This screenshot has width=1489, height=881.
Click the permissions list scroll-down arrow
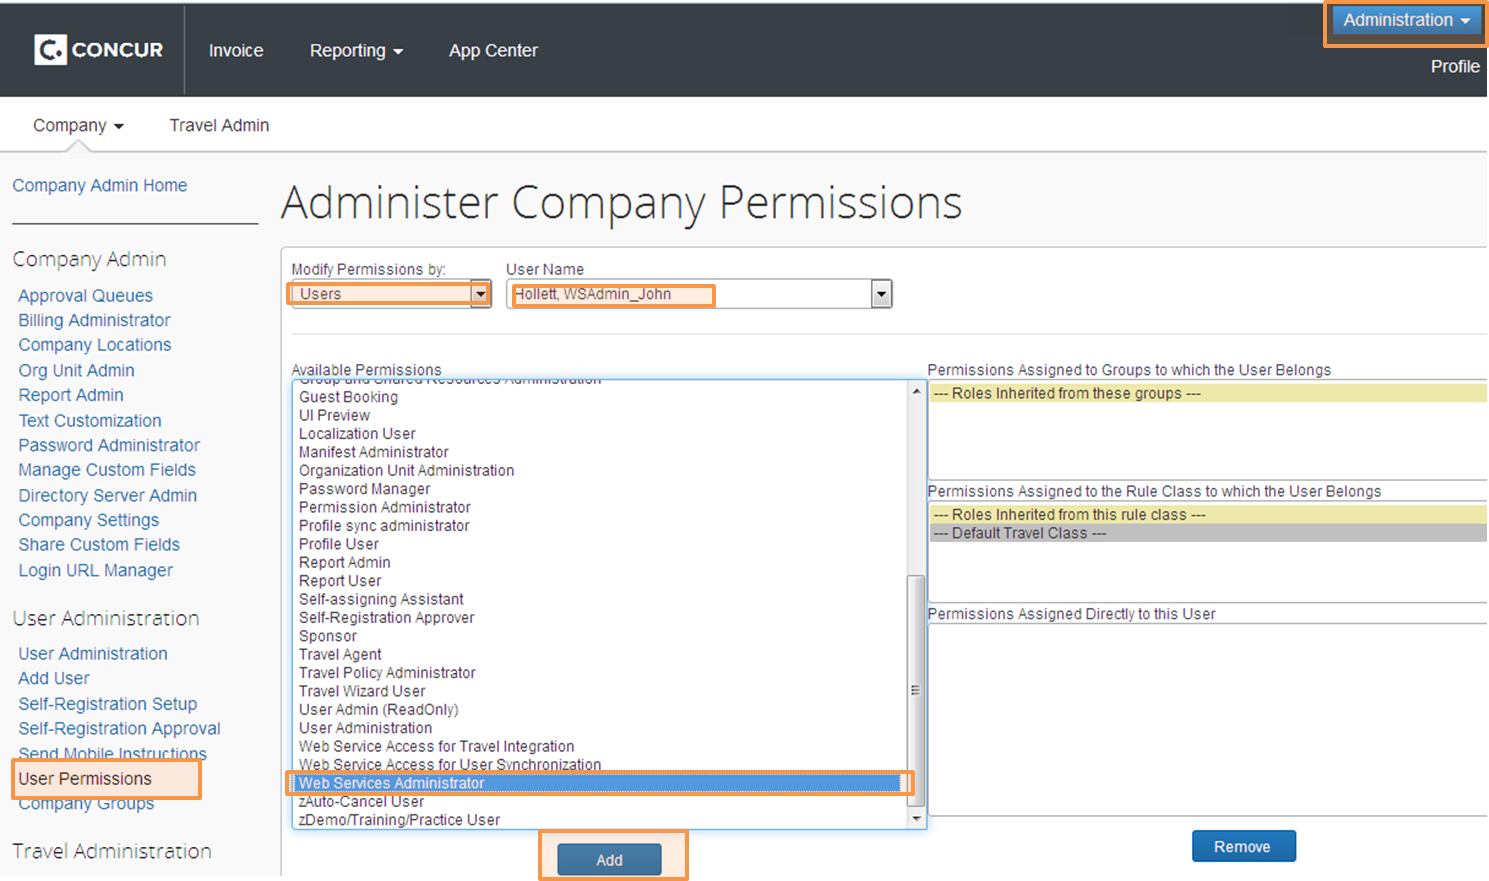tap(916, 819)
